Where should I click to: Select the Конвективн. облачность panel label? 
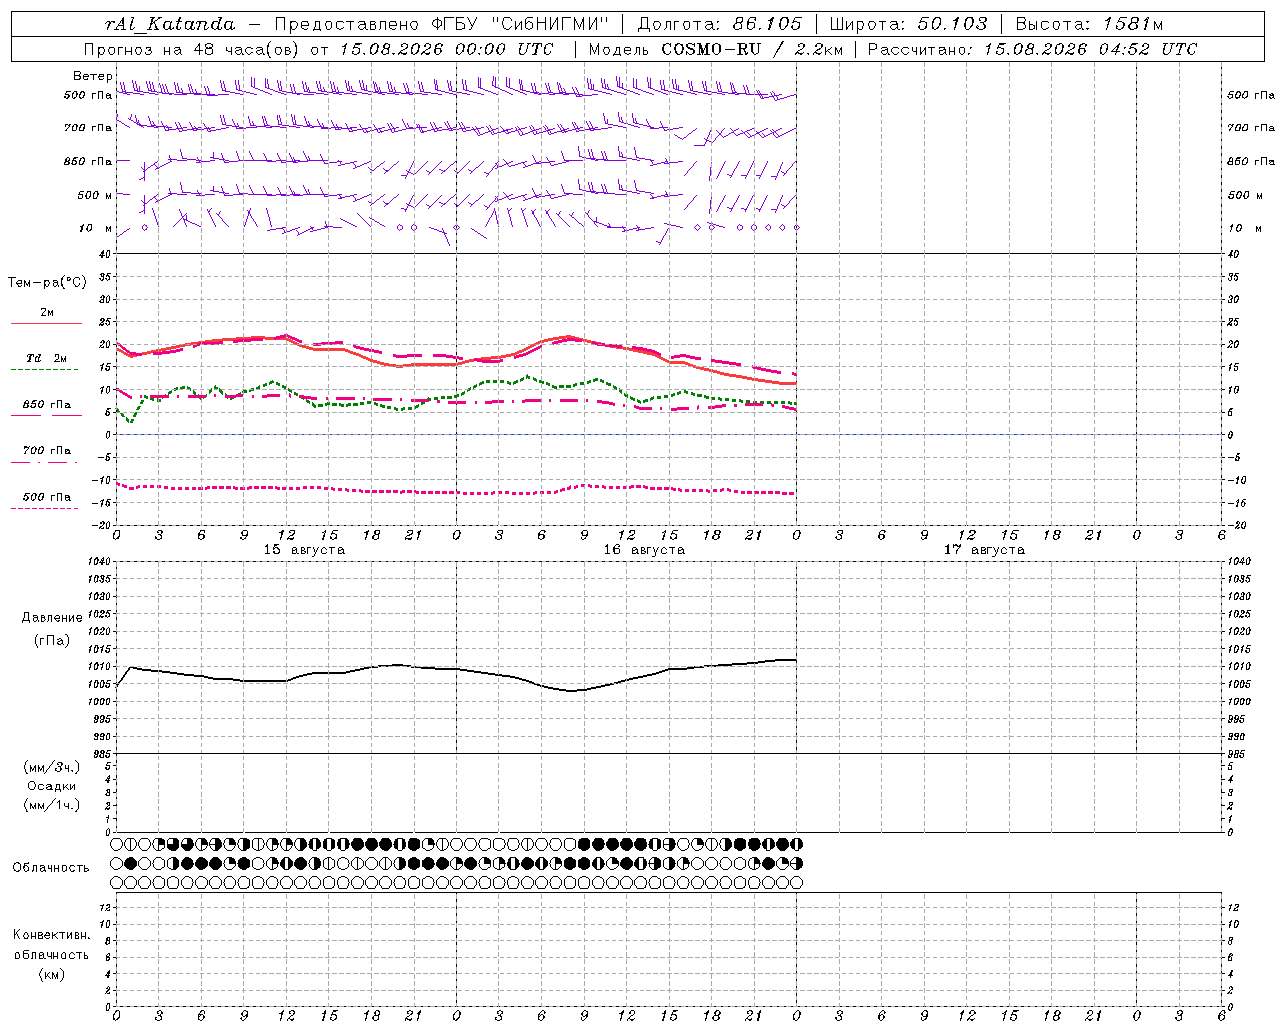51,954
